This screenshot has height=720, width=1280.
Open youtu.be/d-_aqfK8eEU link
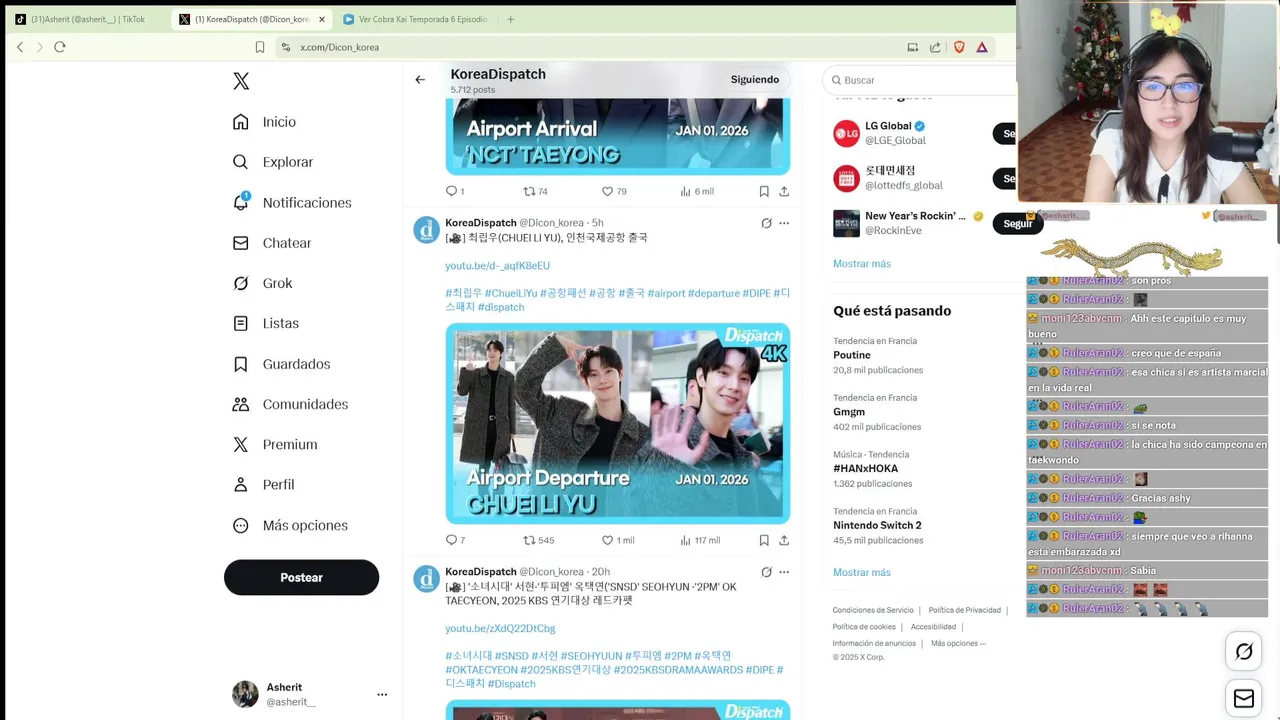497,266
